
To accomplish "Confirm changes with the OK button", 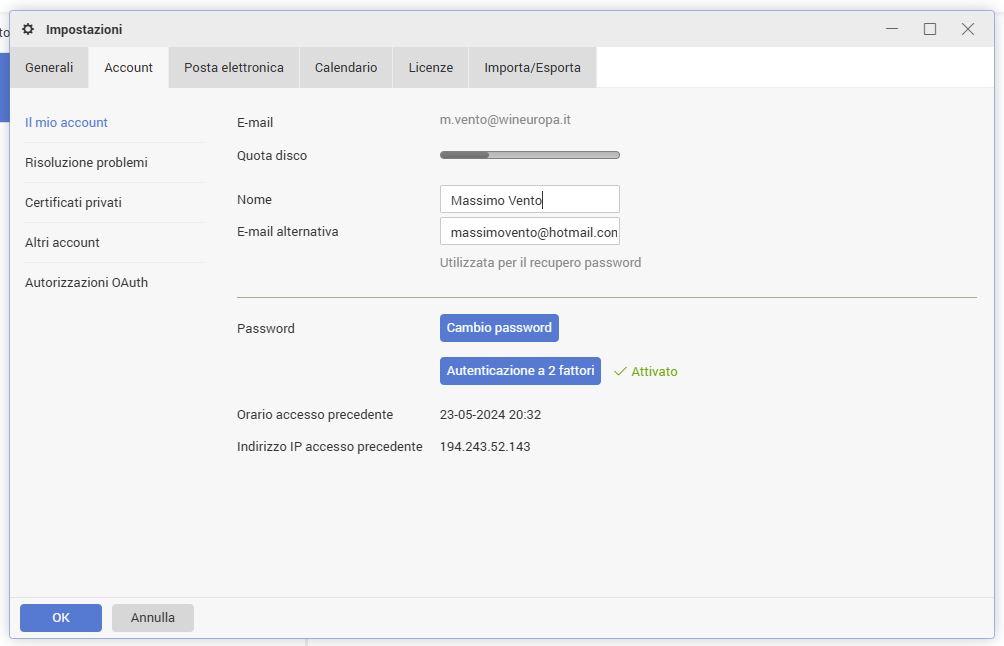I will (x=61, y=618).
